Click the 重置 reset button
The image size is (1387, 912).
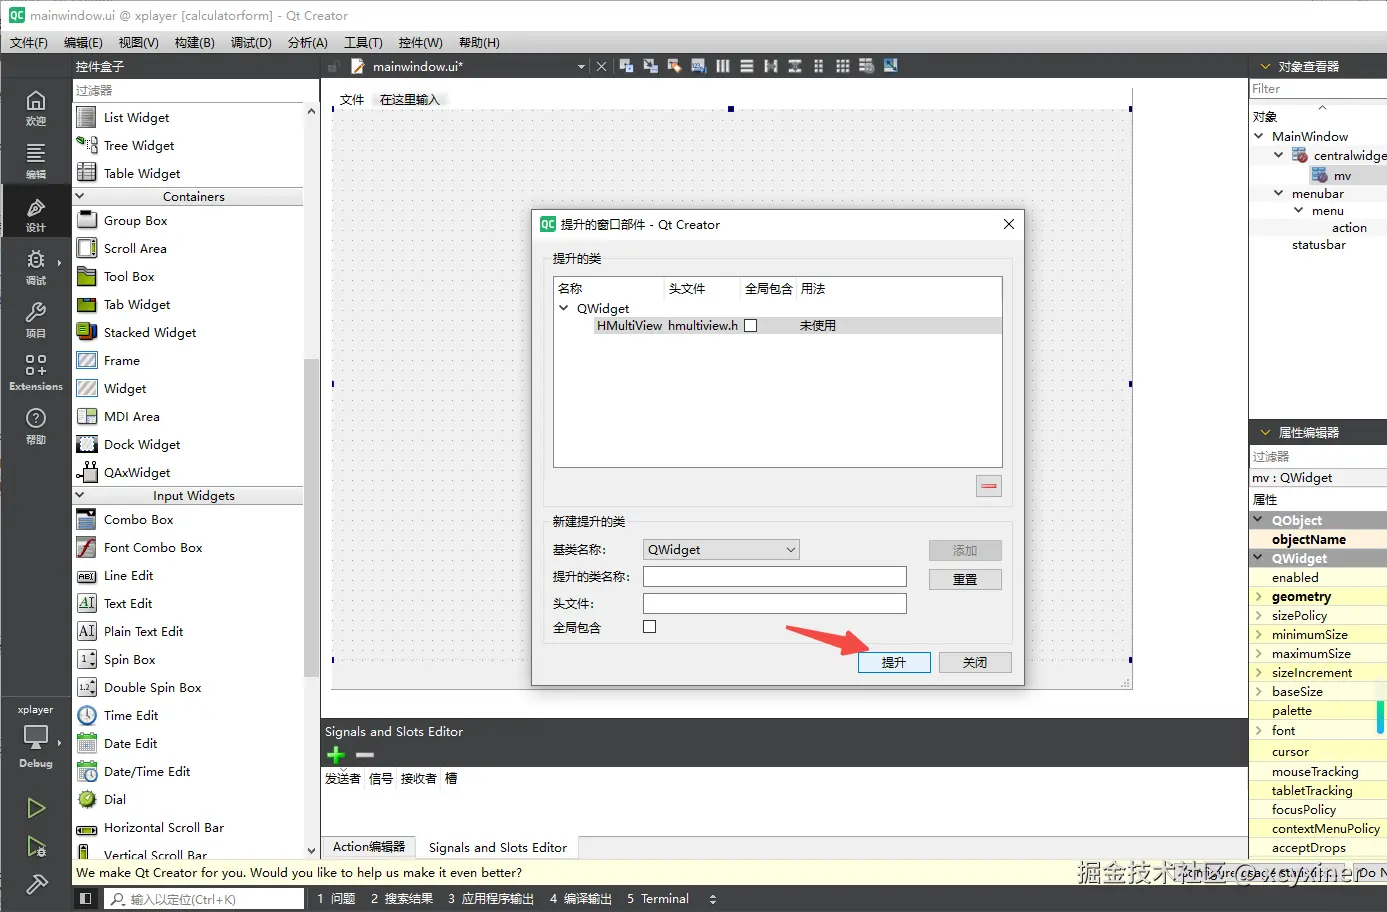click(965, 580)
